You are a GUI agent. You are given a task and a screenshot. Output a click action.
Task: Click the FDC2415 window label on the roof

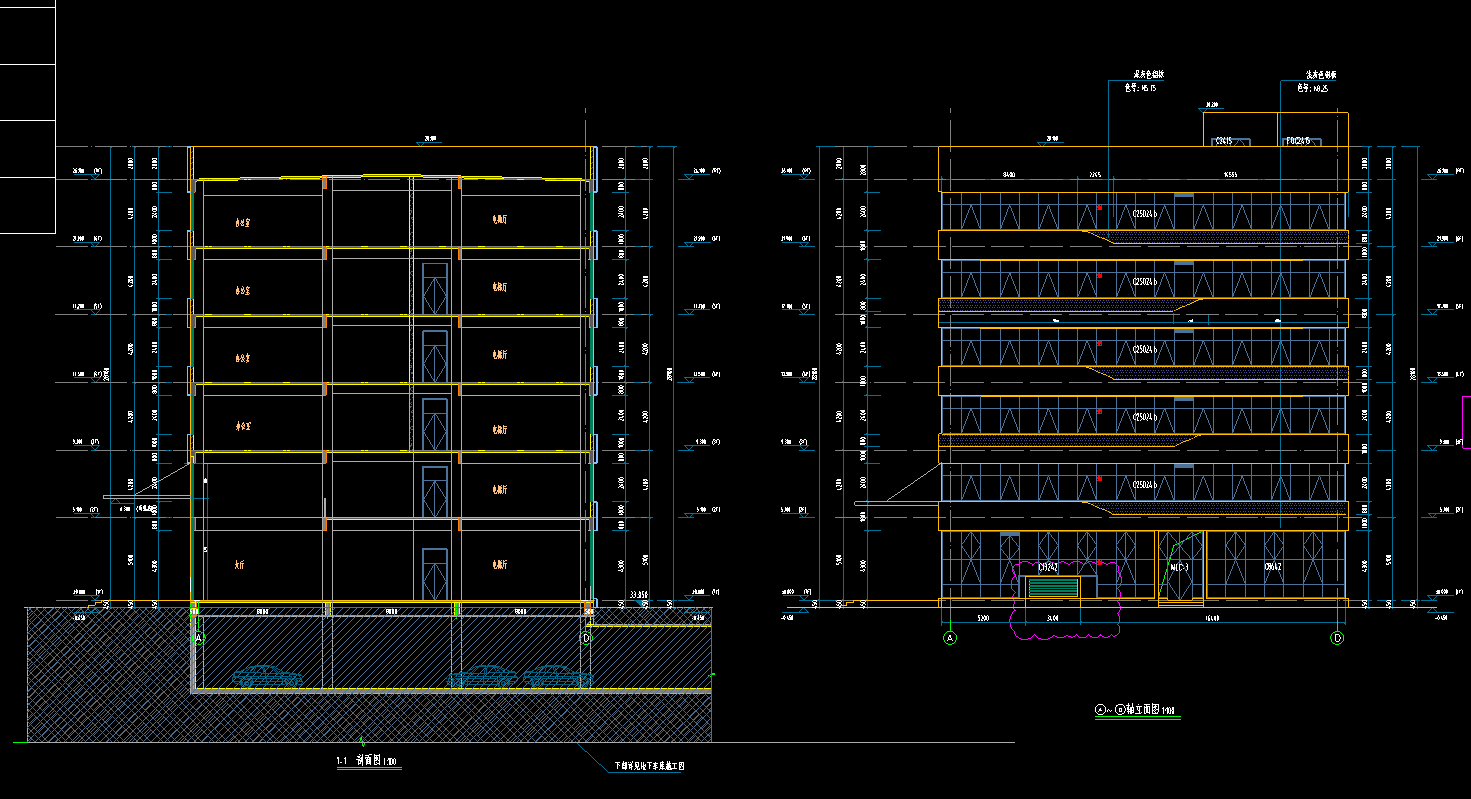1297,142
